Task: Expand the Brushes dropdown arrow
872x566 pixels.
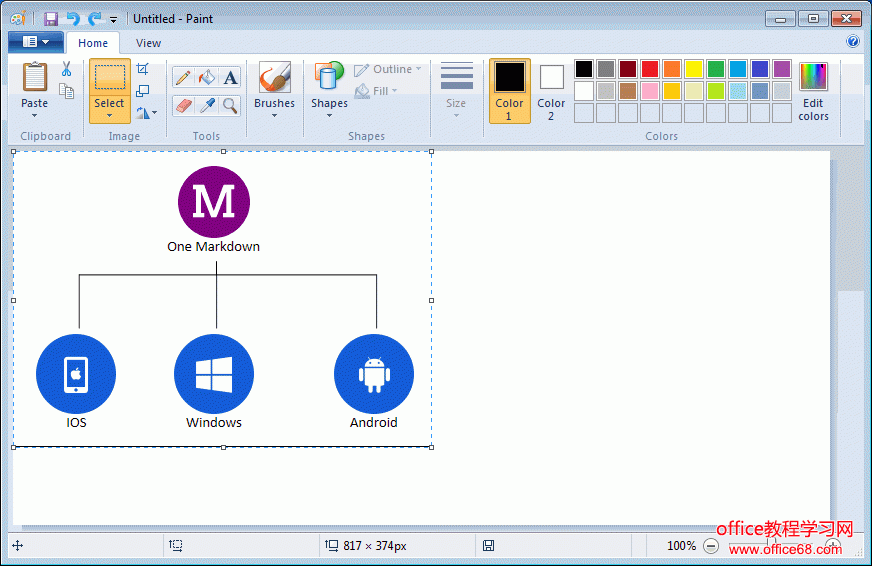Action: tap(274, 116)
